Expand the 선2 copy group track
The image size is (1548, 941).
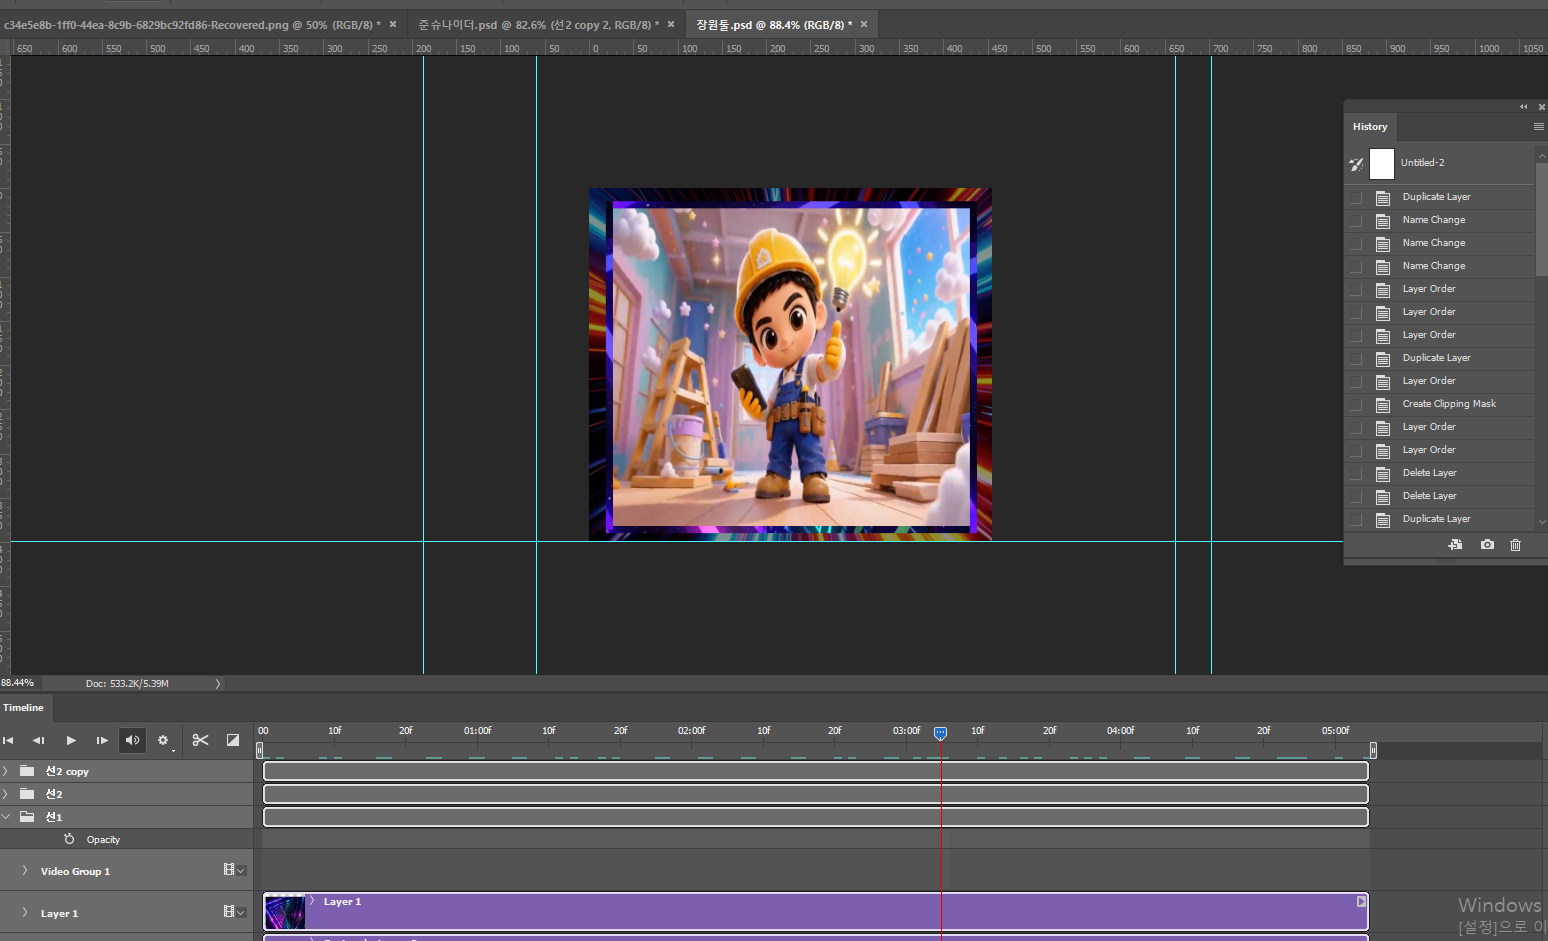(6, 771)
